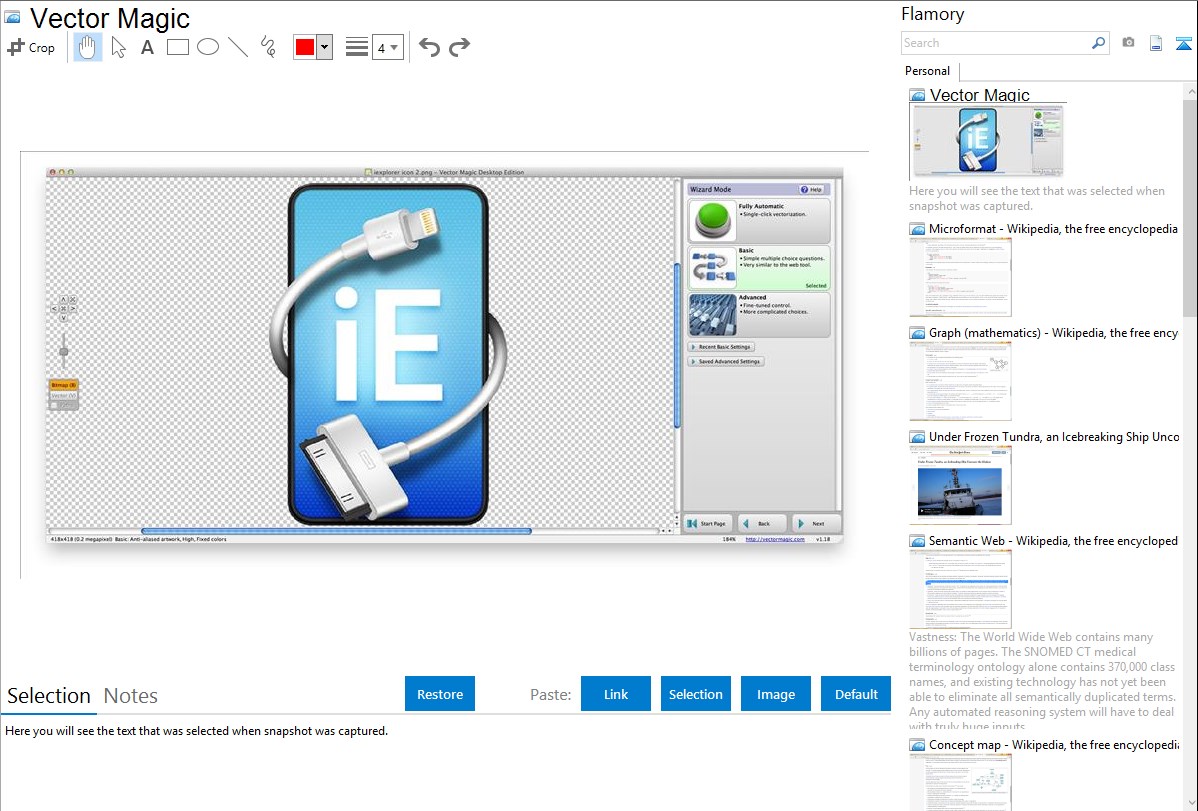Click the horizontal scrollbar under canvas

(336, 530)
